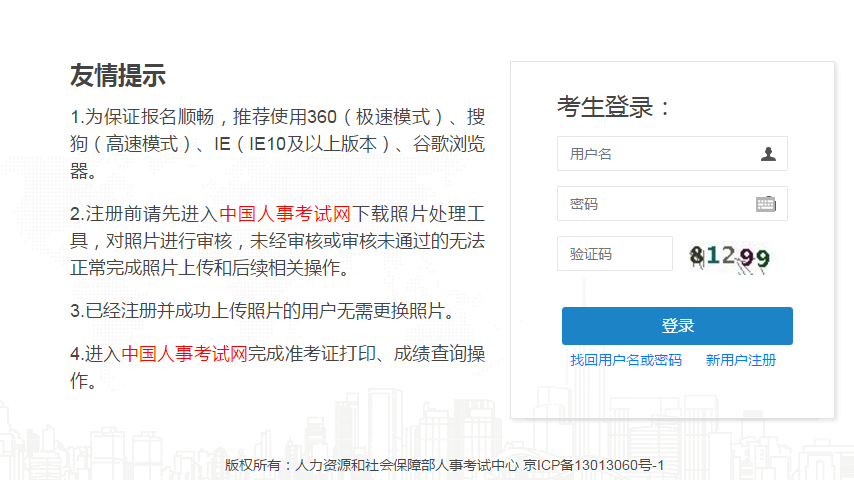
Task: Focus the 密码 input field
Action: click(655, 204)
